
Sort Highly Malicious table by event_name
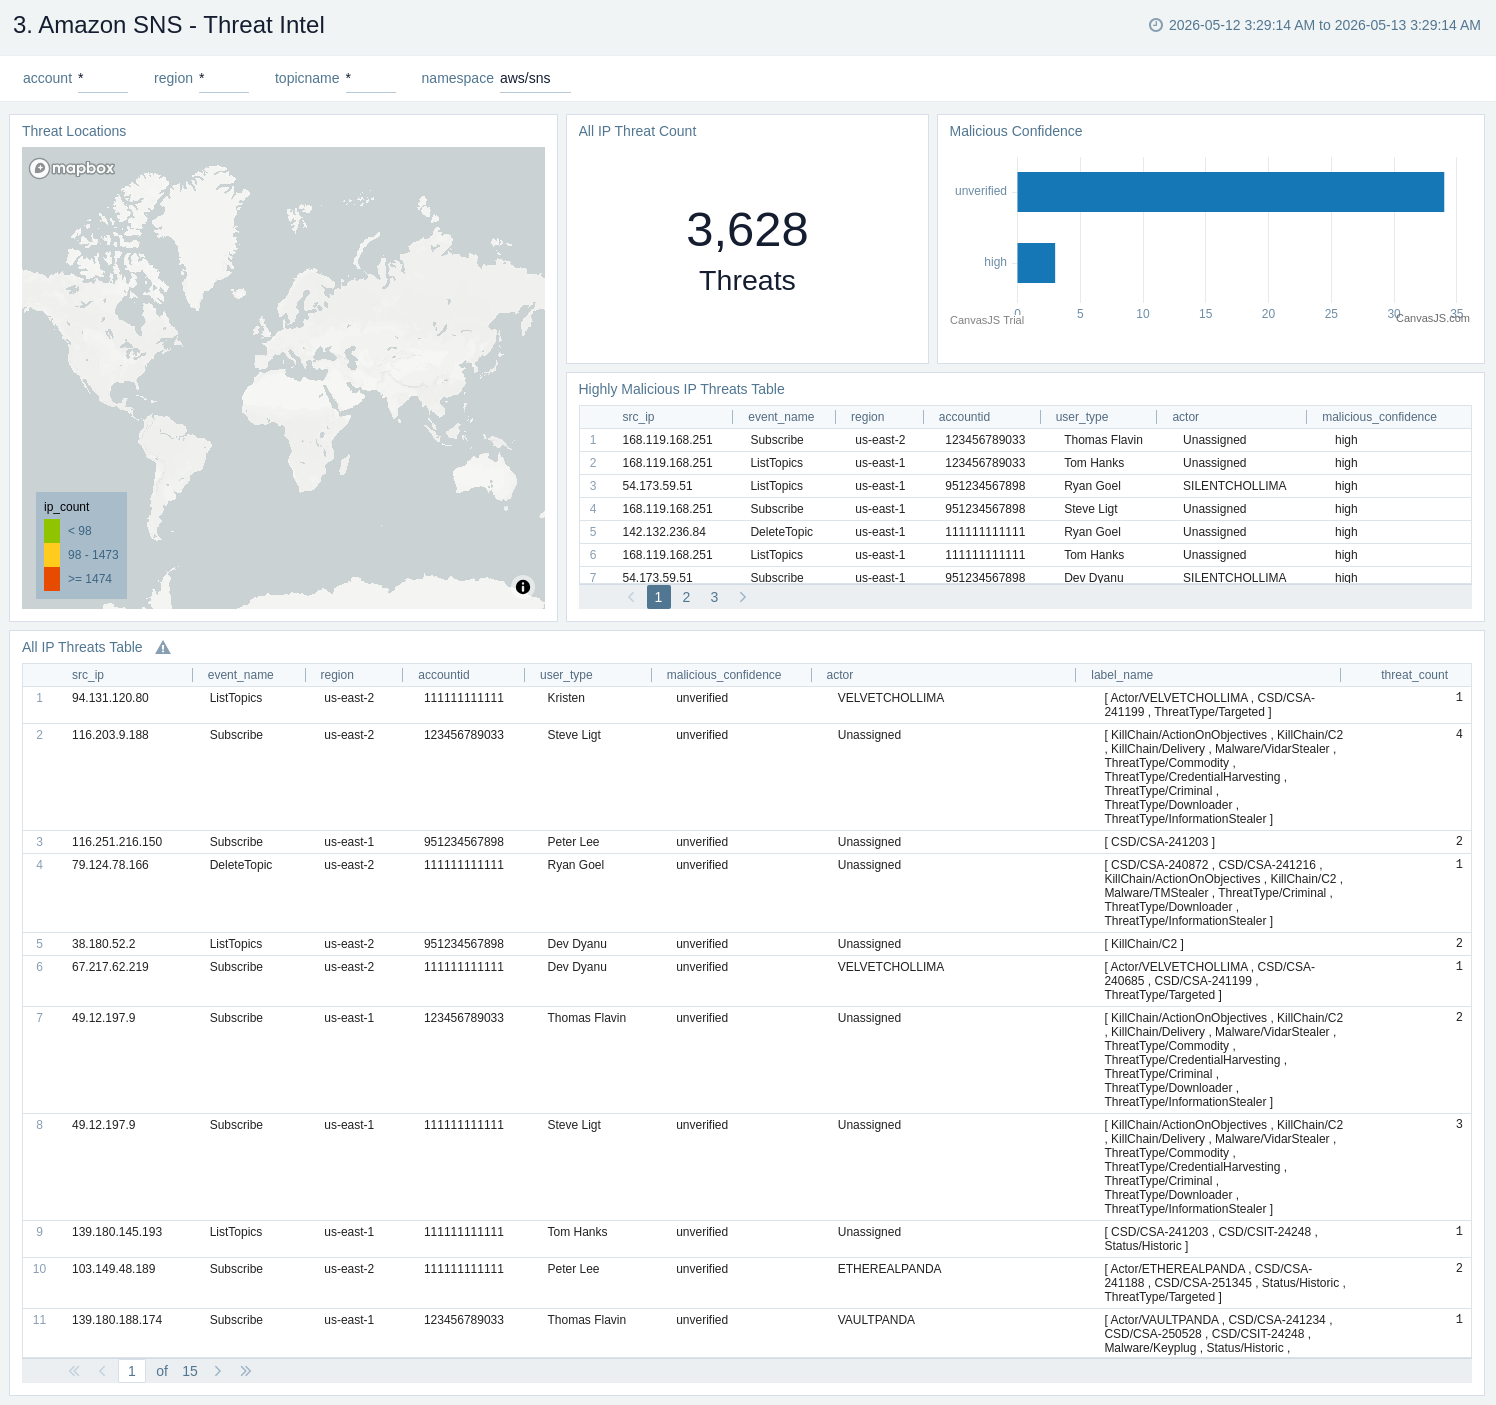pos(781,417)
